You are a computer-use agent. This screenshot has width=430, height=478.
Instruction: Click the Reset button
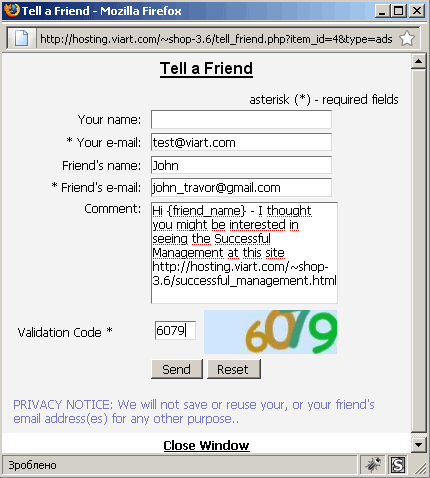point(234,369)
